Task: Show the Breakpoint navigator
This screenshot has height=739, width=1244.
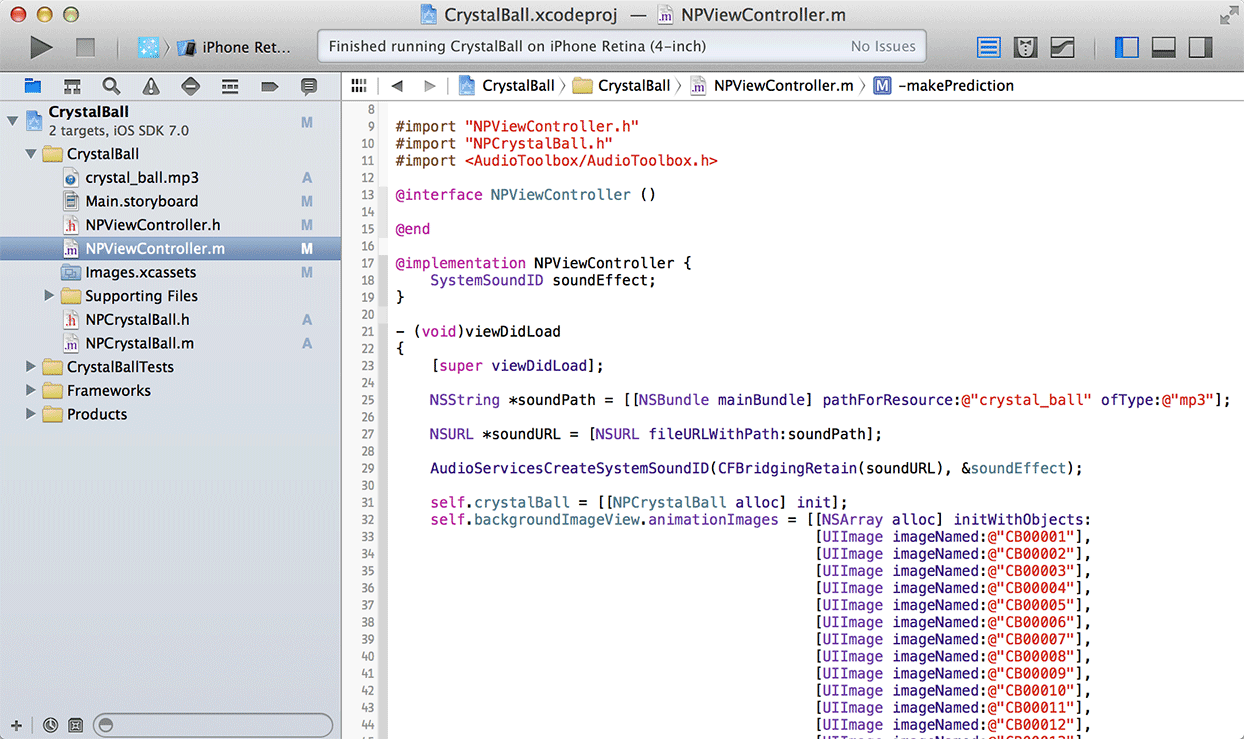Action: point(269,86)
